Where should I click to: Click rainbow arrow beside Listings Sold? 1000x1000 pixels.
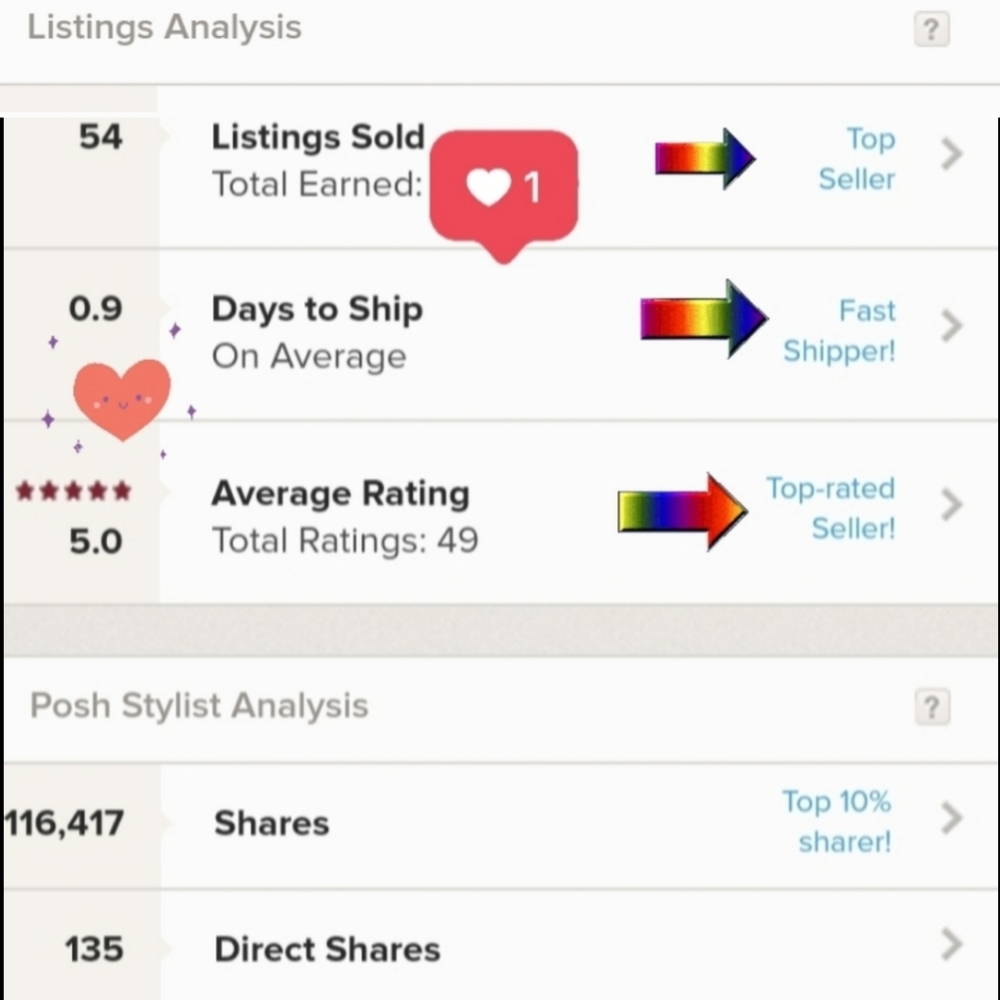click(x=705, y=158)
